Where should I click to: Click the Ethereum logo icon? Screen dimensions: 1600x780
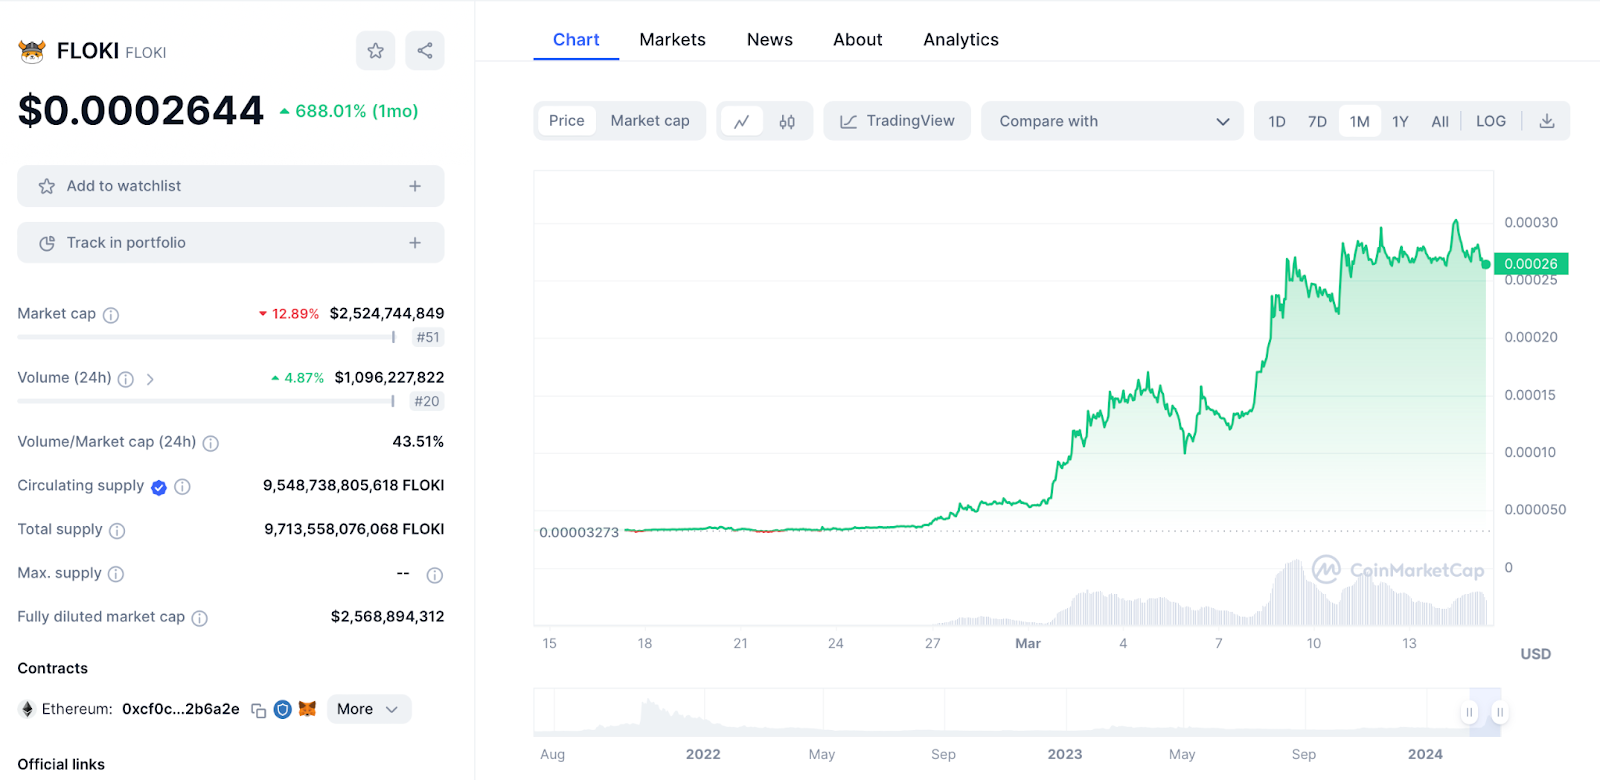coord(27,709)
